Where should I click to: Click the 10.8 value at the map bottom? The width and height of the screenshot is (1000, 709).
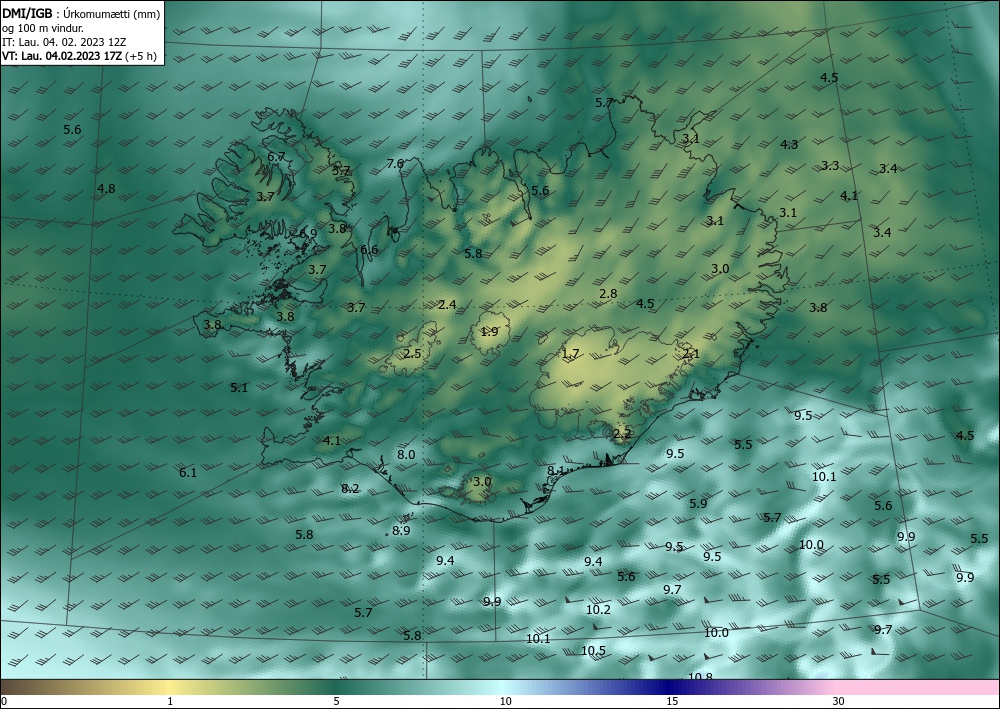(700, 676)
